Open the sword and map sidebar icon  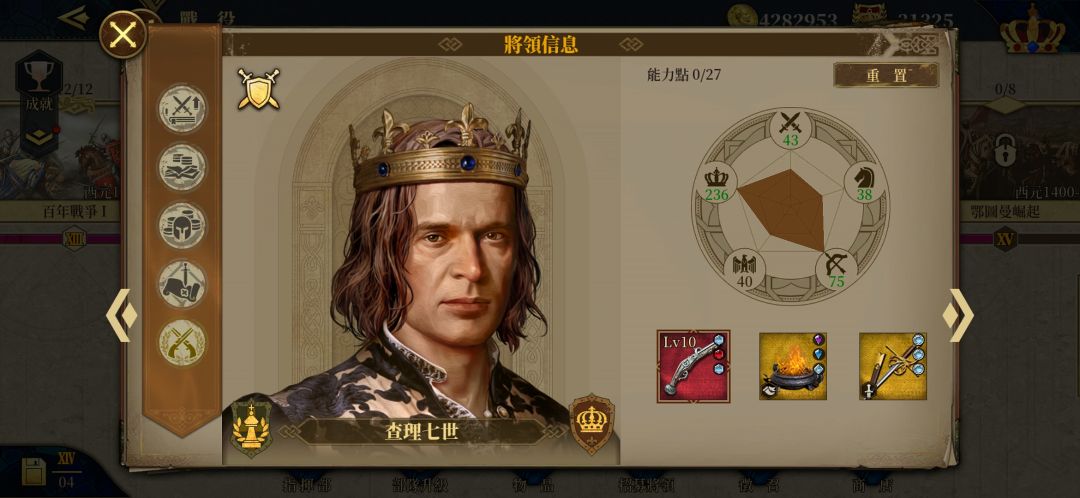click(x=183, y=284)
